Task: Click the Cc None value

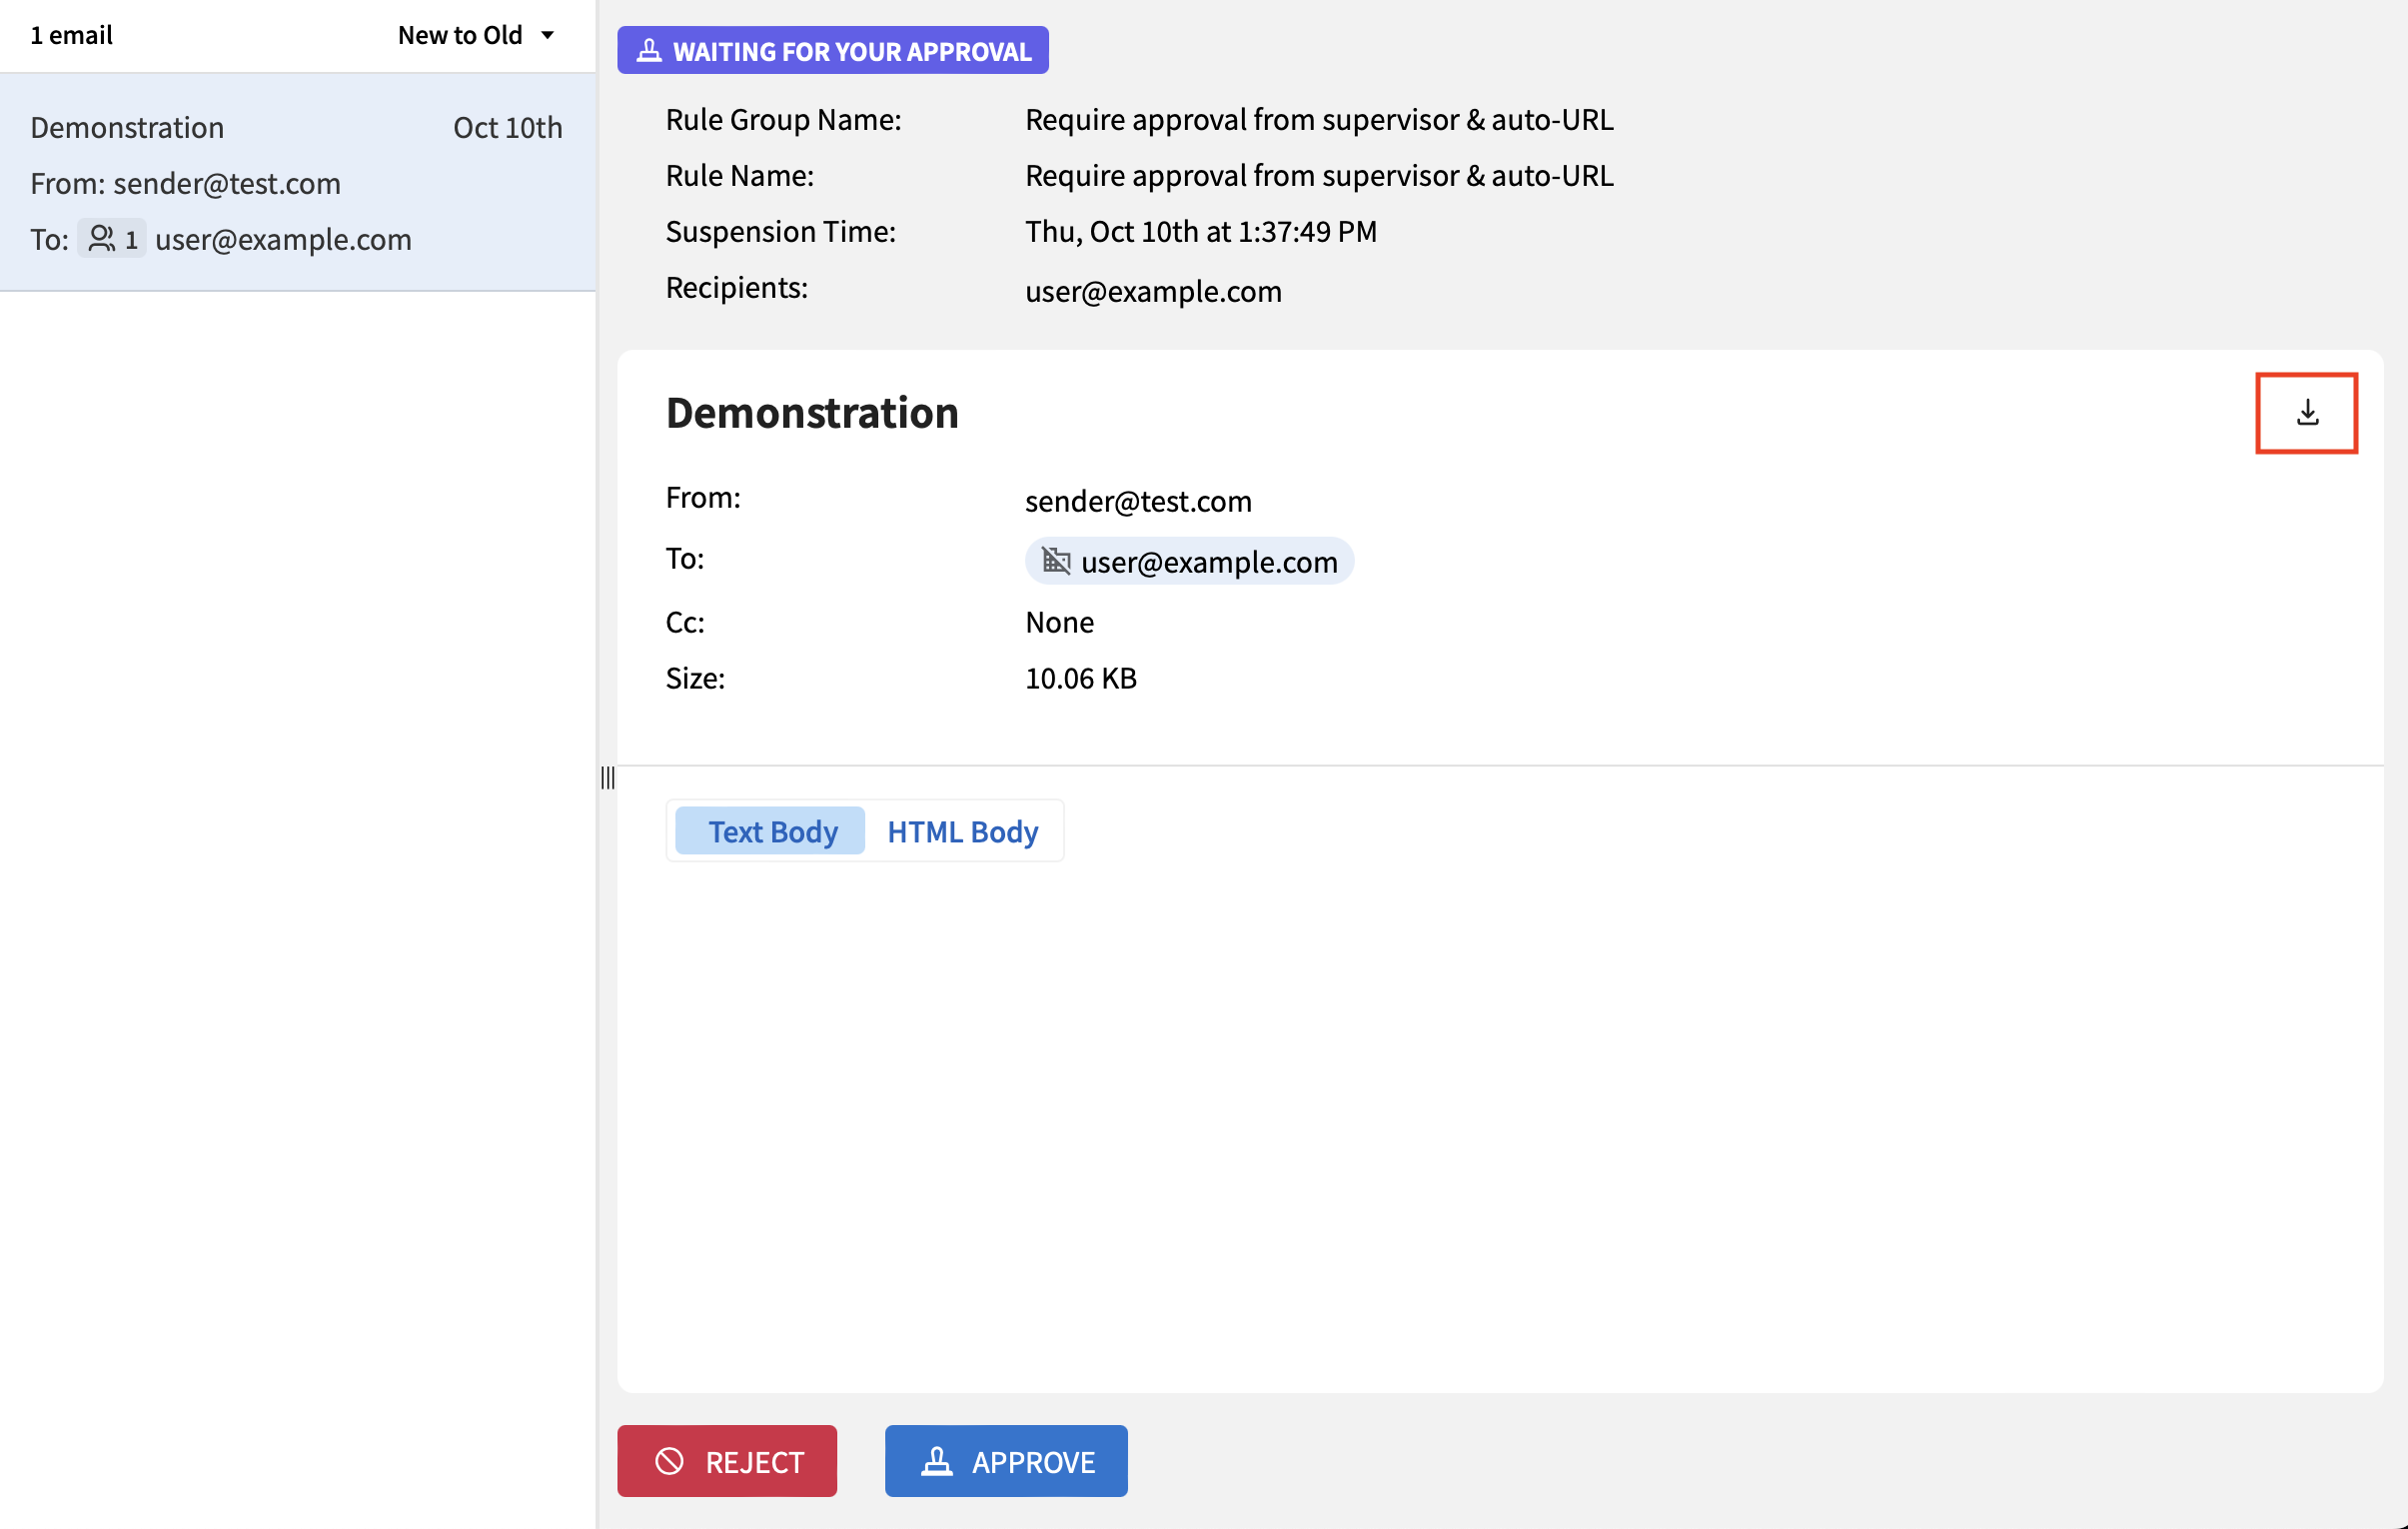Action: click(1059, 622)
